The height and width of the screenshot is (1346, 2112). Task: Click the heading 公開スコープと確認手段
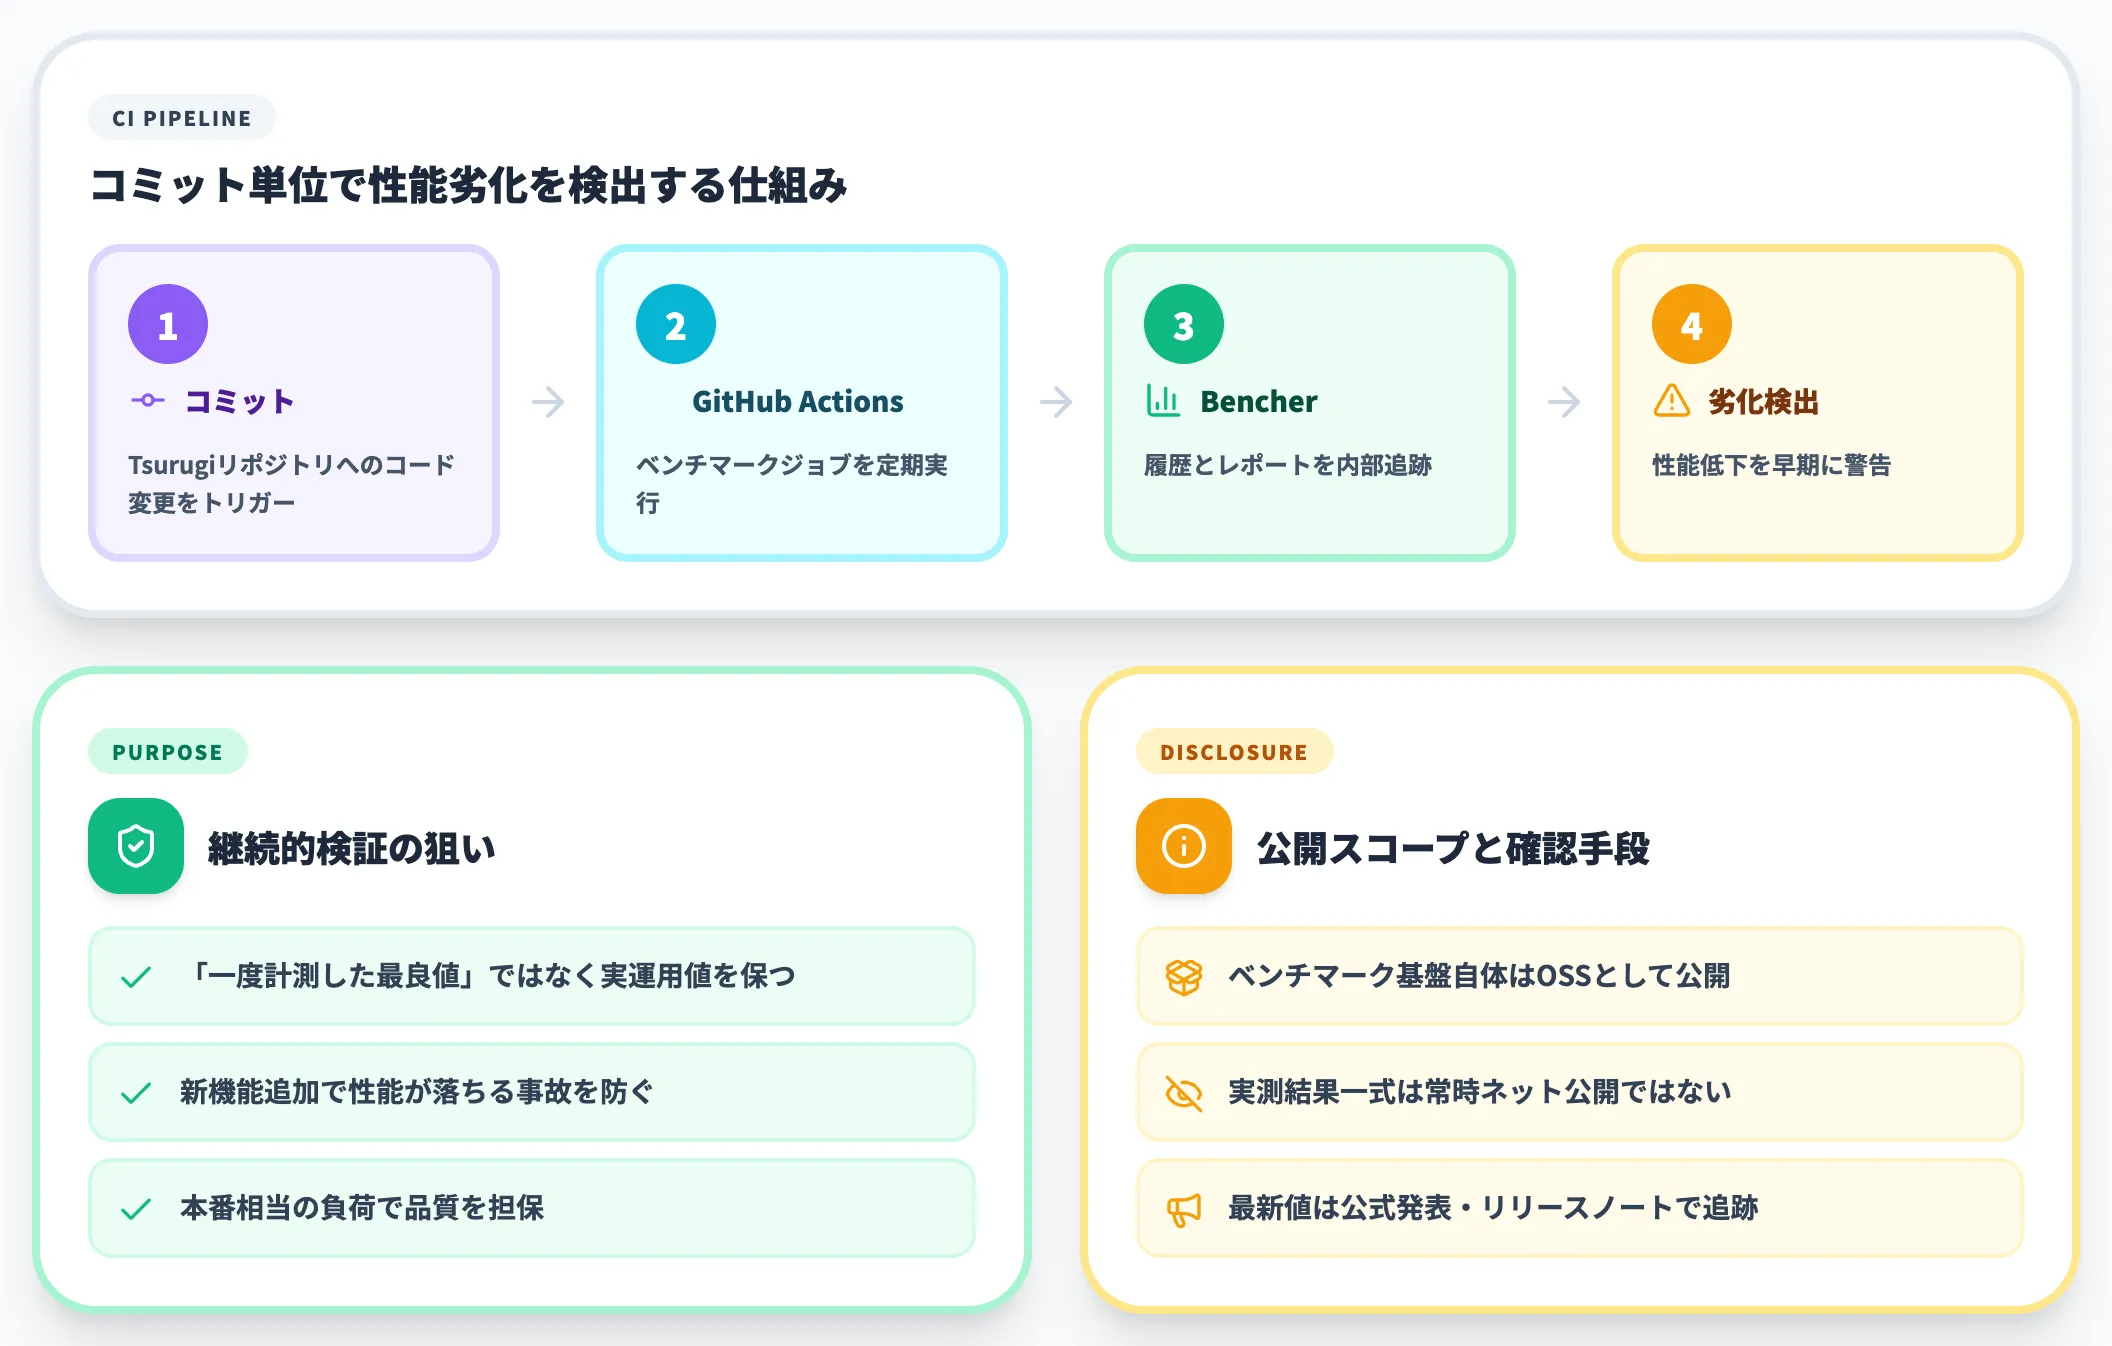pos(1453,848)
